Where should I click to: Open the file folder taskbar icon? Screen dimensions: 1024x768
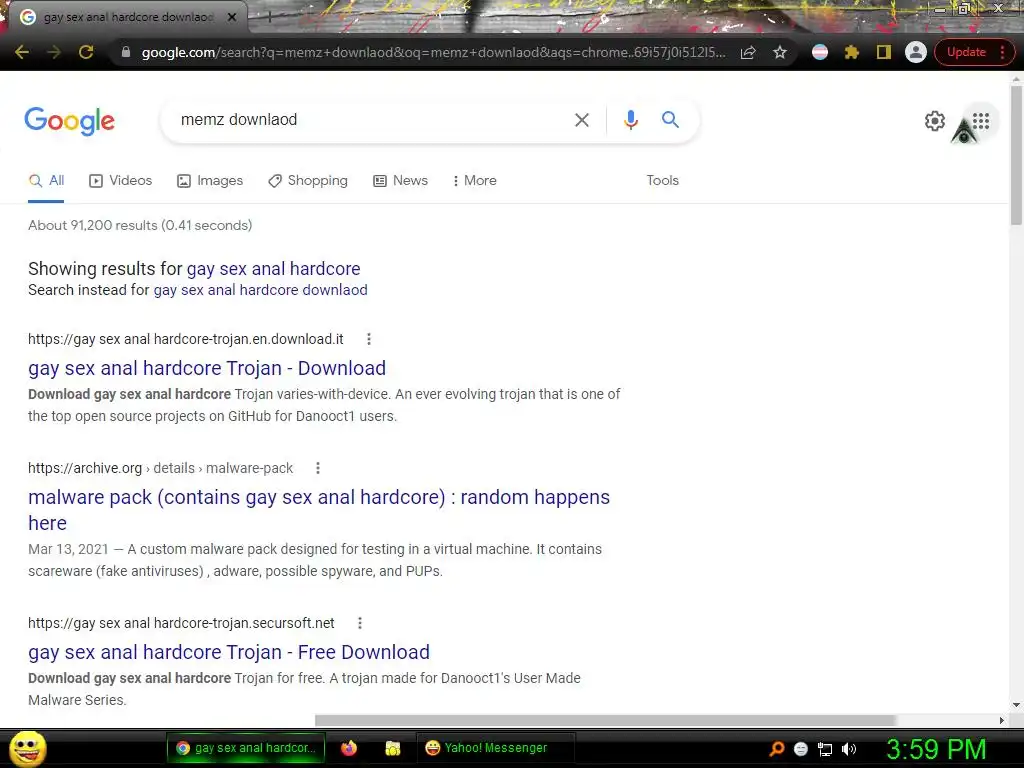[392, 748]
